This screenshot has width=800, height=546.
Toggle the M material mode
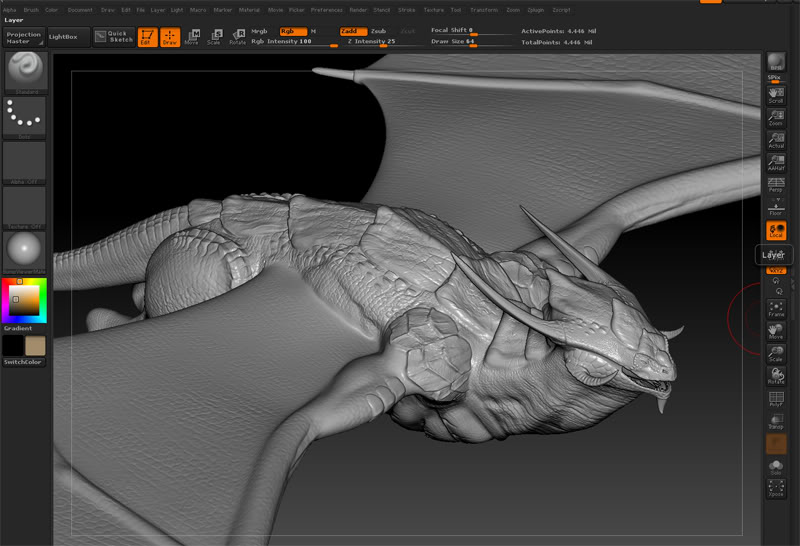point(313,31)
